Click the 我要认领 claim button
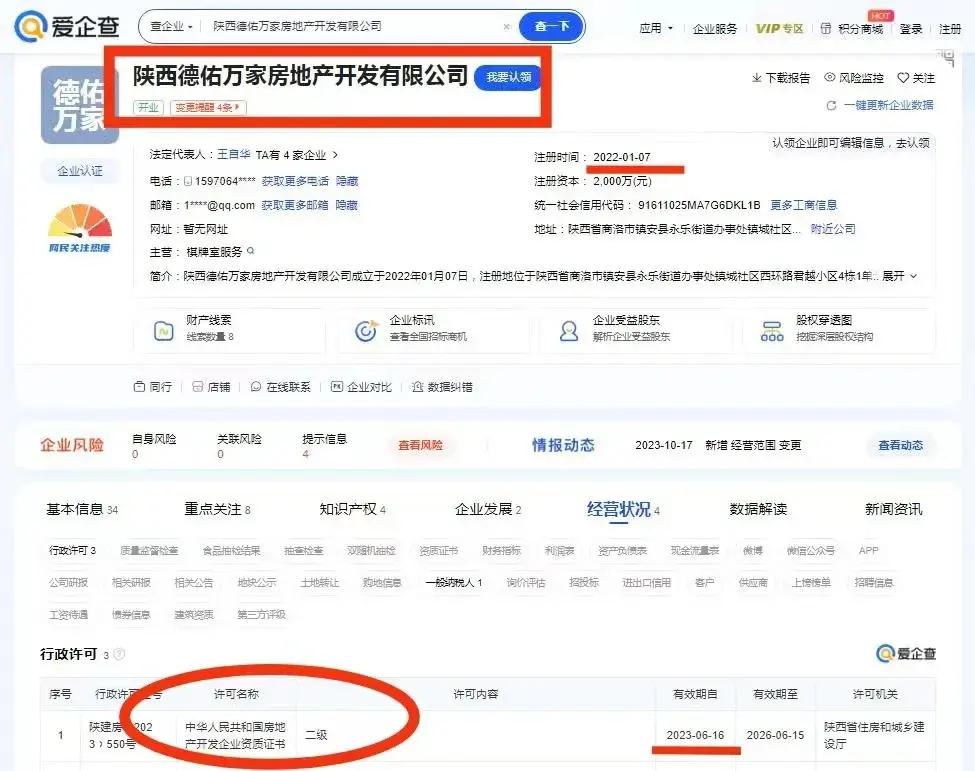Image resolution: width=975 pixels, height=771 pixels. click(508, 77)
